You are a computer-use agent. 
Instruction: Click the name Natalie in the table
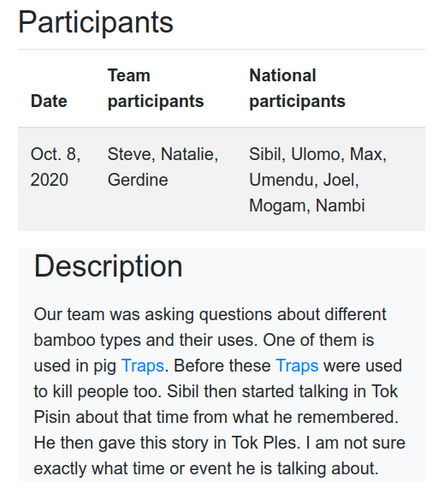coord(189,154)
